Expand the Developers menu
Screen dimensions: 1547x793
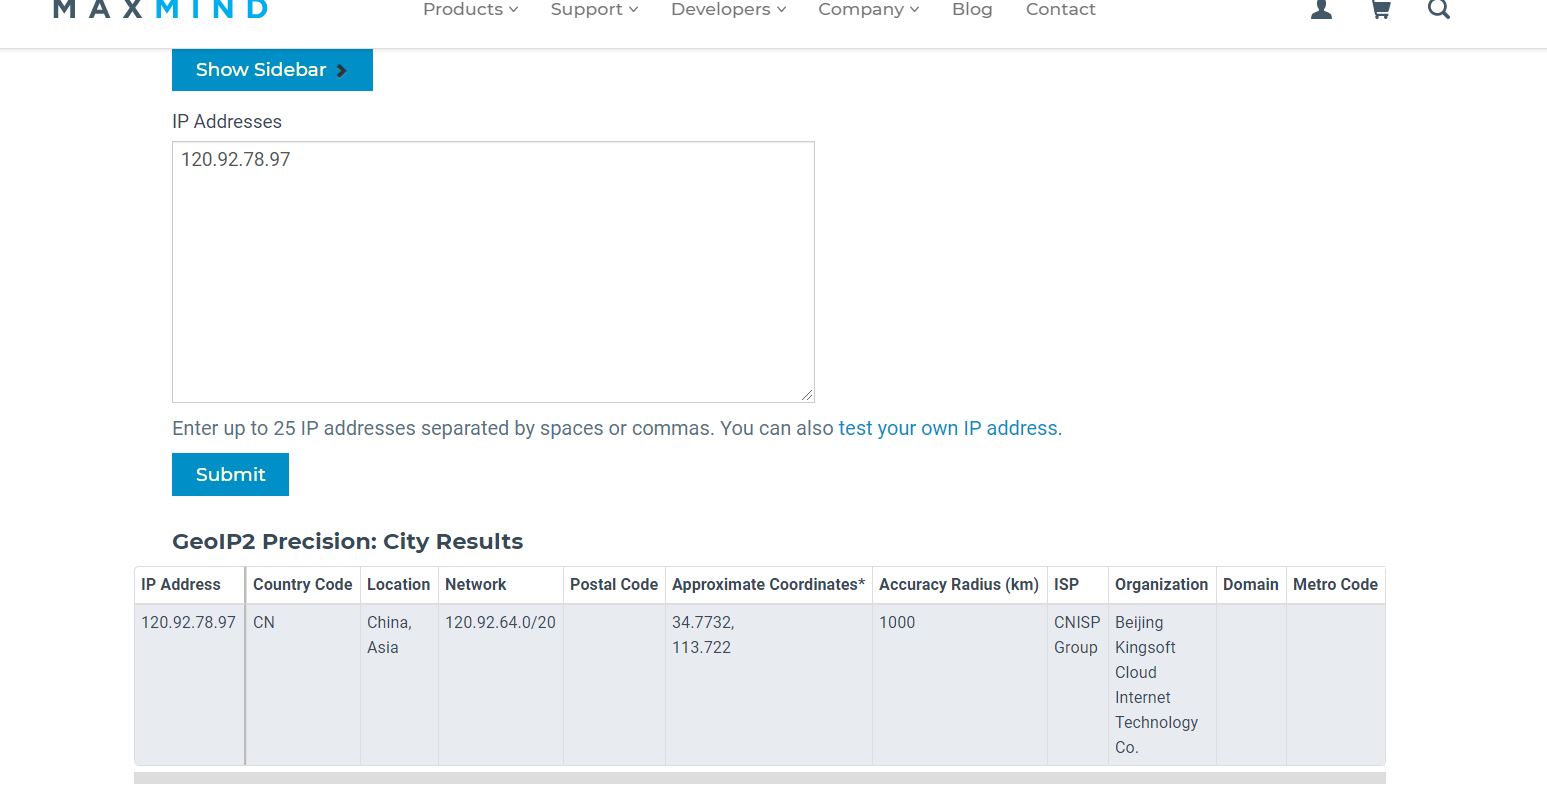pos(728,9)
